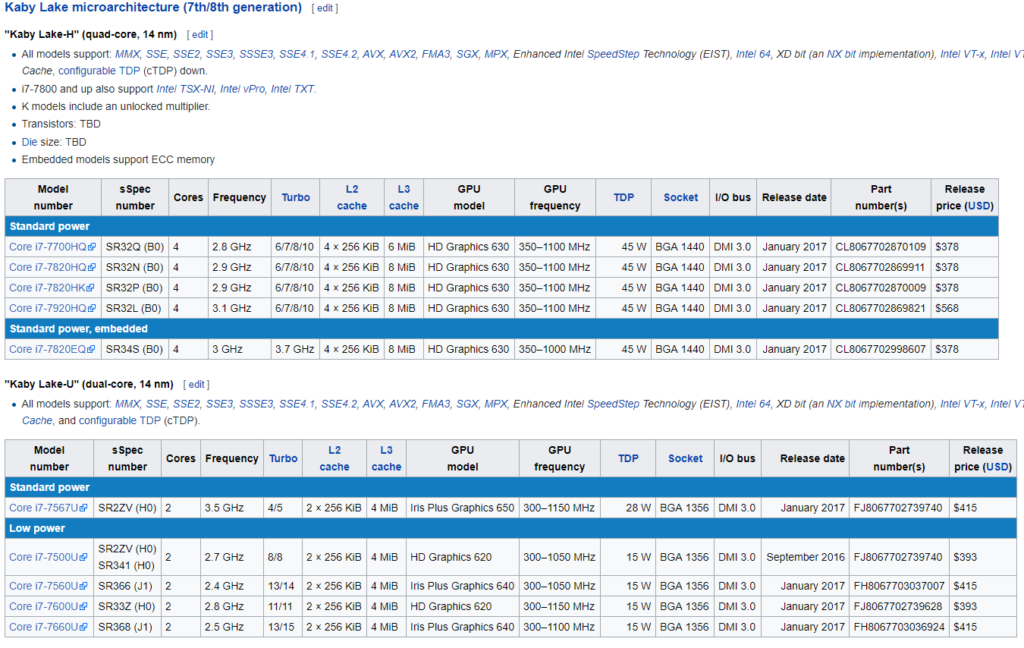
Task: Edit the Kaby Lake-U section
Action: tap(196, 384)
